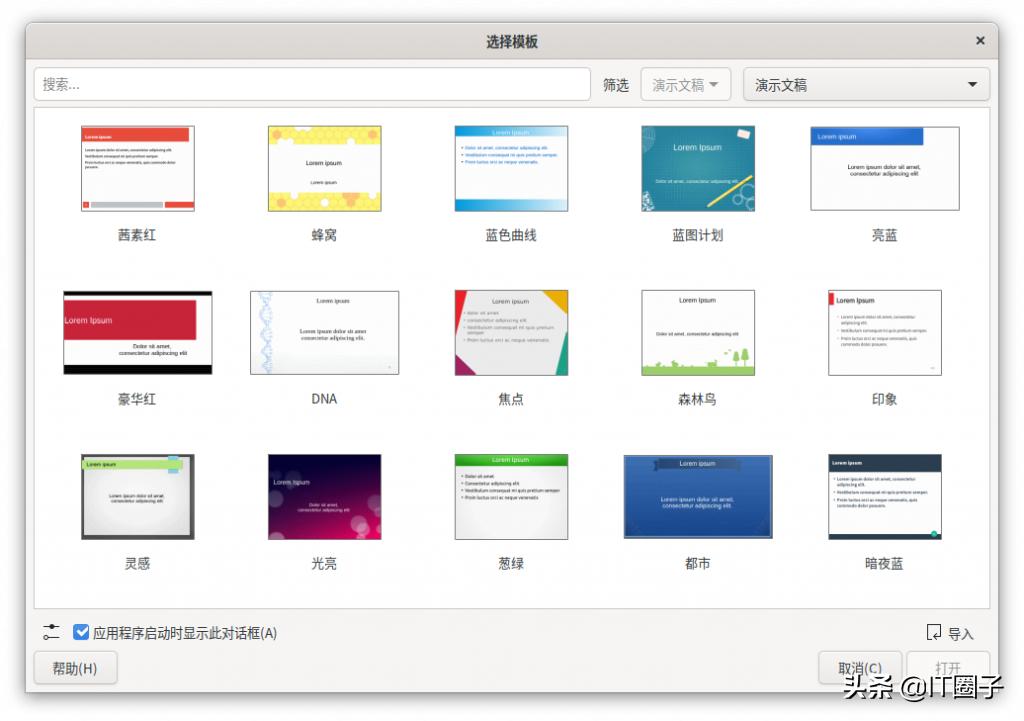Open the filter options icon at bottom left
The image size is (1024, 721).
tap(51, 631)
